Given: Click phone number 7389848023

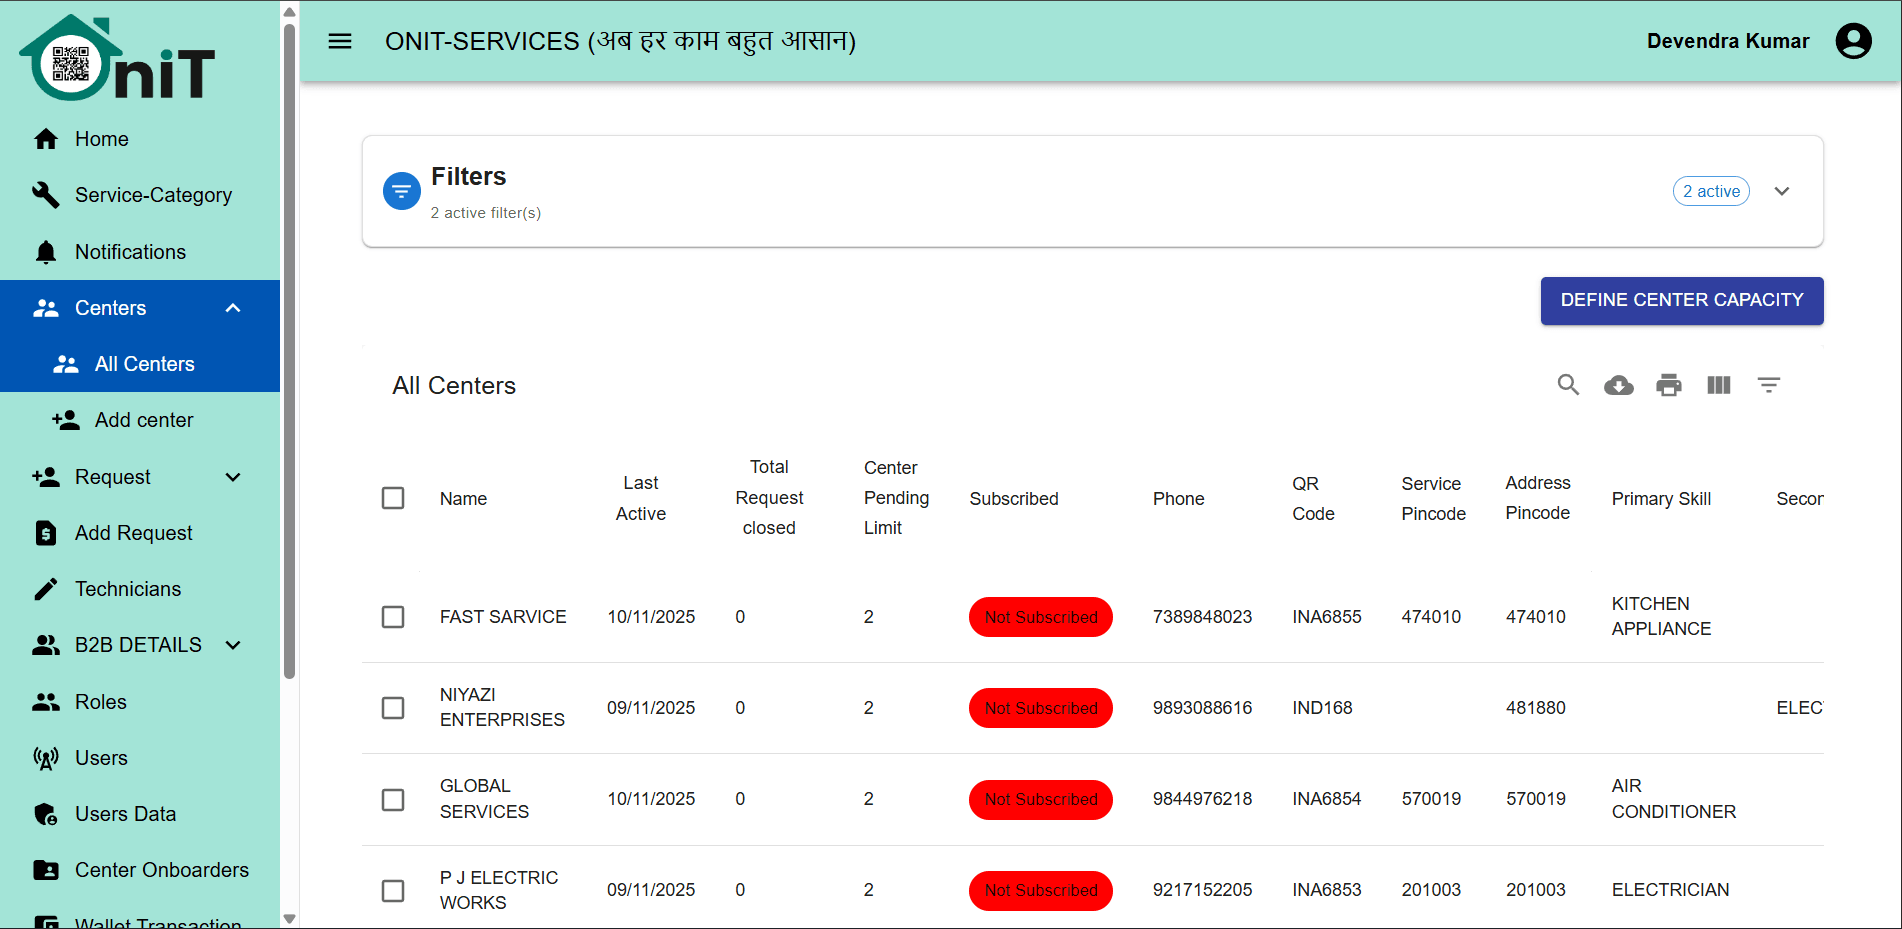Looking at the screenshot, I should tap(1202, 617).
